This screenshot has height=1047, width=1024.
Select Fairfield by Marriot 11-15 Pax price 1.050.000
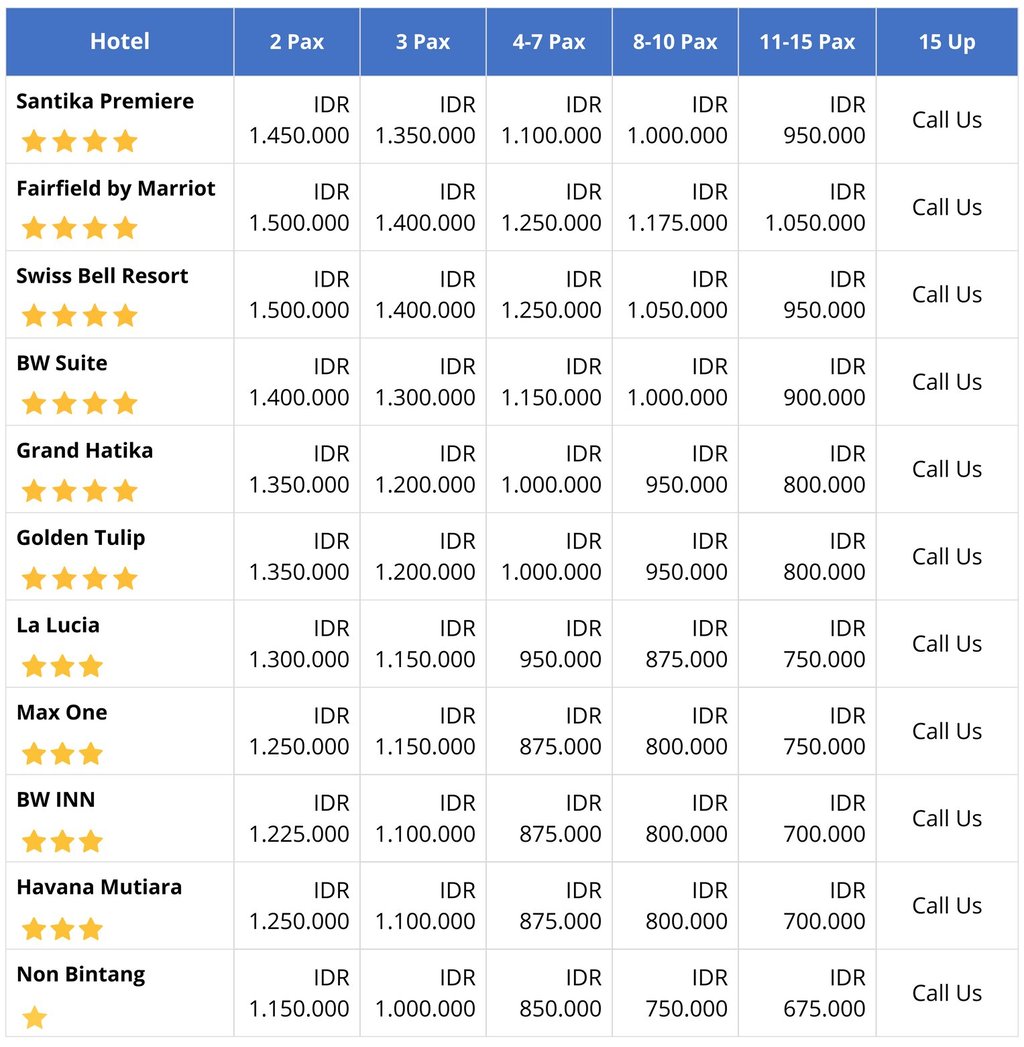point(815,223)
